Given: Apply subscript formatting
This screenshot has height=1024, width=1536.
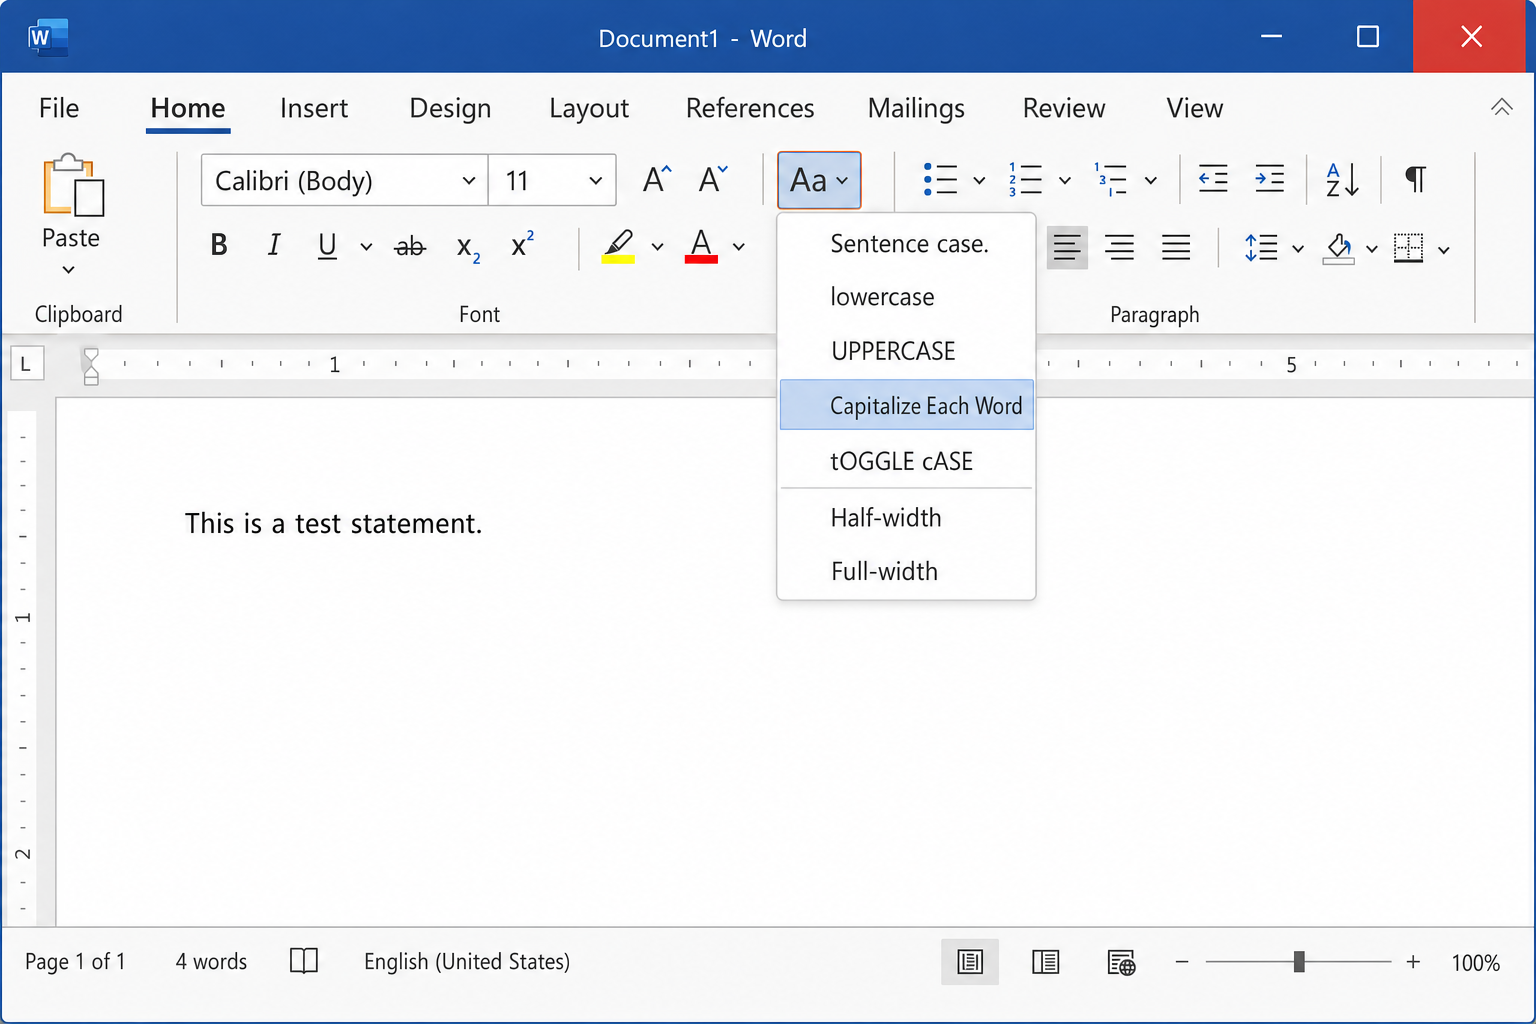Looking at the screenshot, I should coord(468,247).
